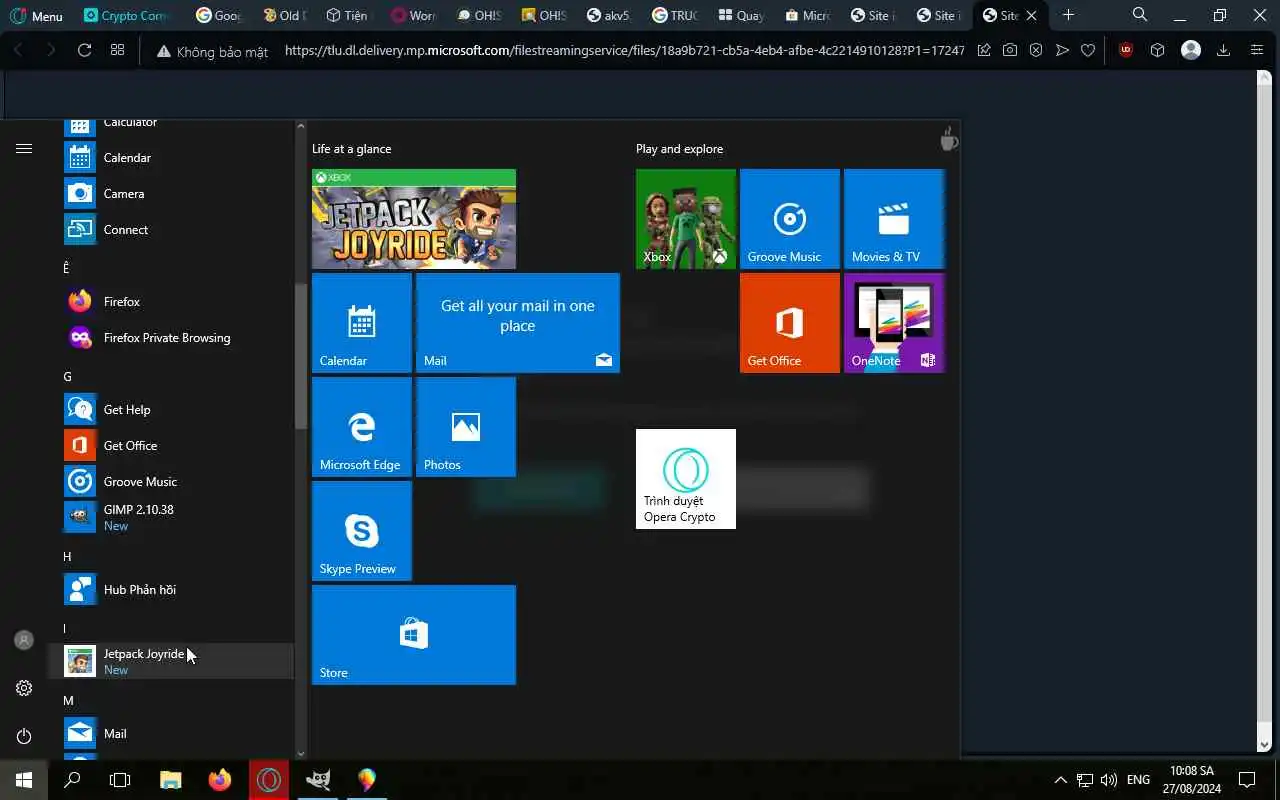The image size is (1280, 800).
Task: Click the Play and explore group title
Action: click(679, 149)
